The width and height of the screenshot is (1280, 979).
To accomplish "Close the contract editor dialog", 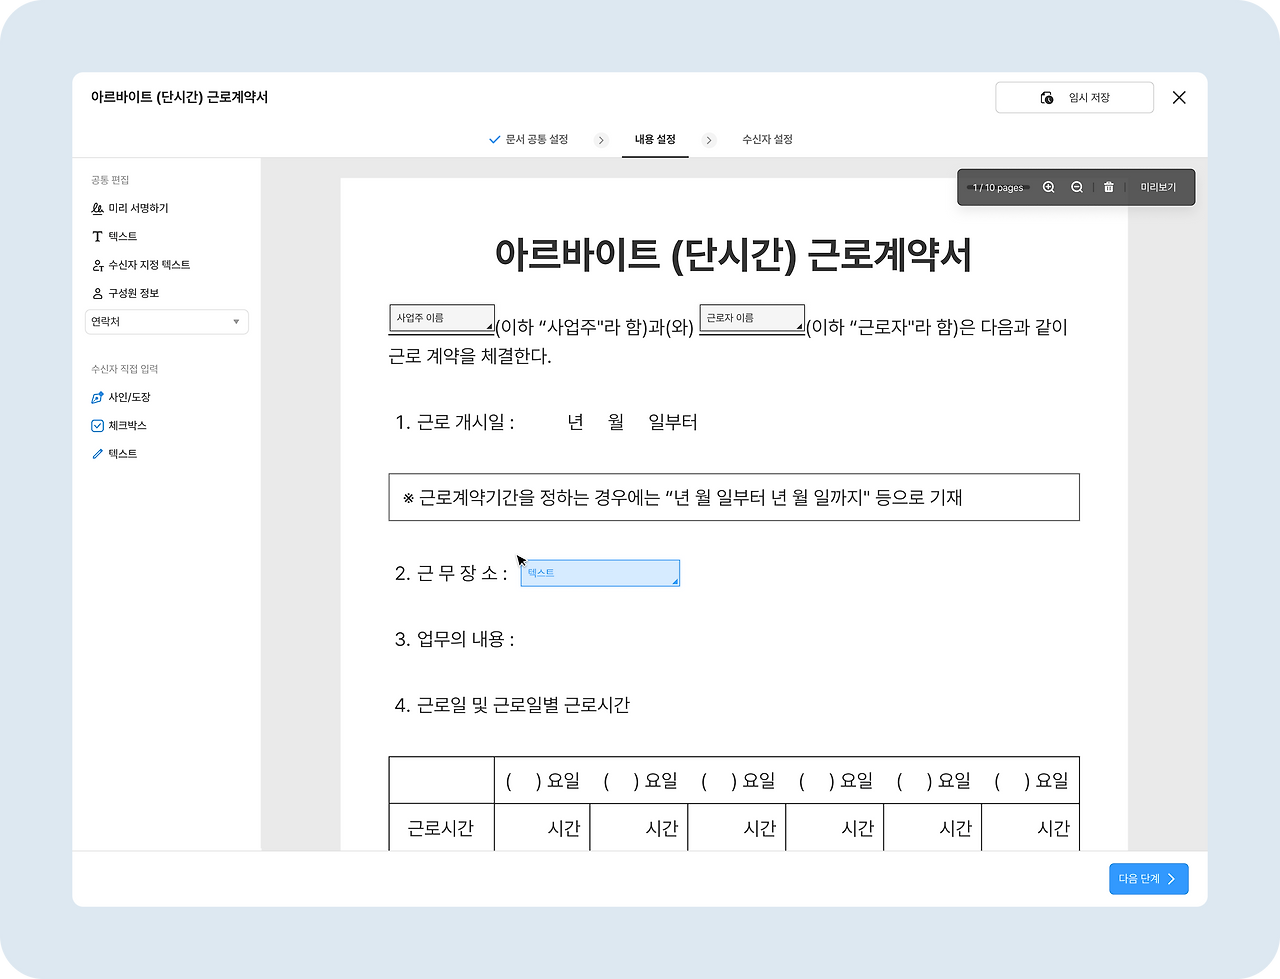I will click(1179, 97).
